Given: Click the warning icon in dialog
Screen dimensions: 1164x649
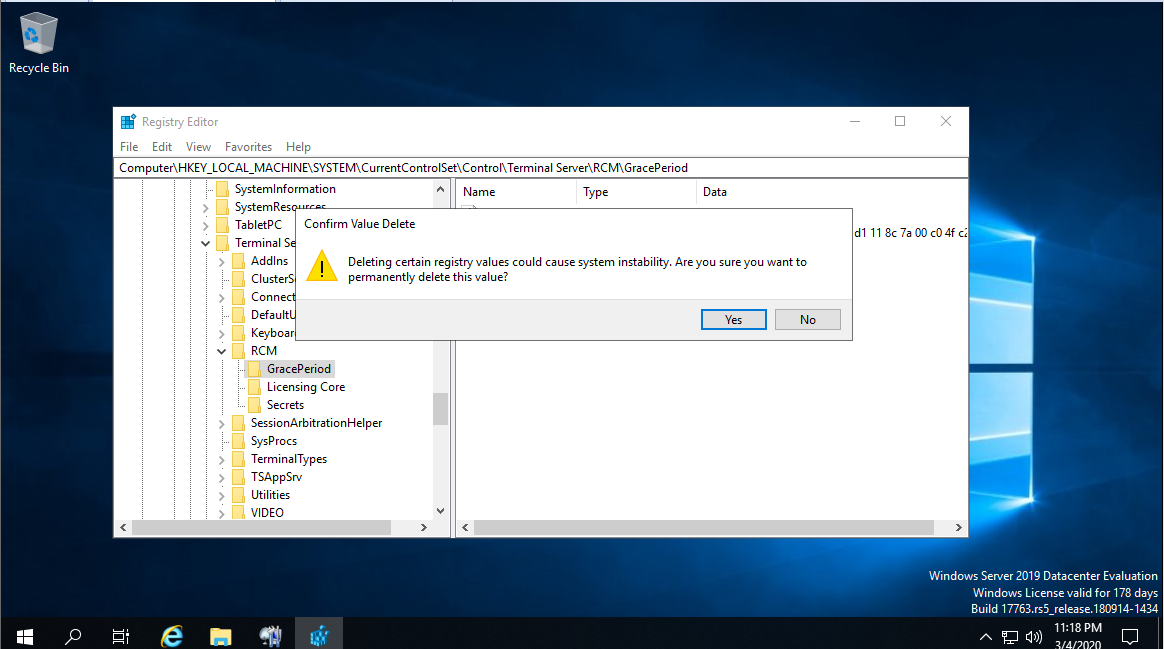Looking at the screenshot, I should pyautogui.click(x=322, y=267).
